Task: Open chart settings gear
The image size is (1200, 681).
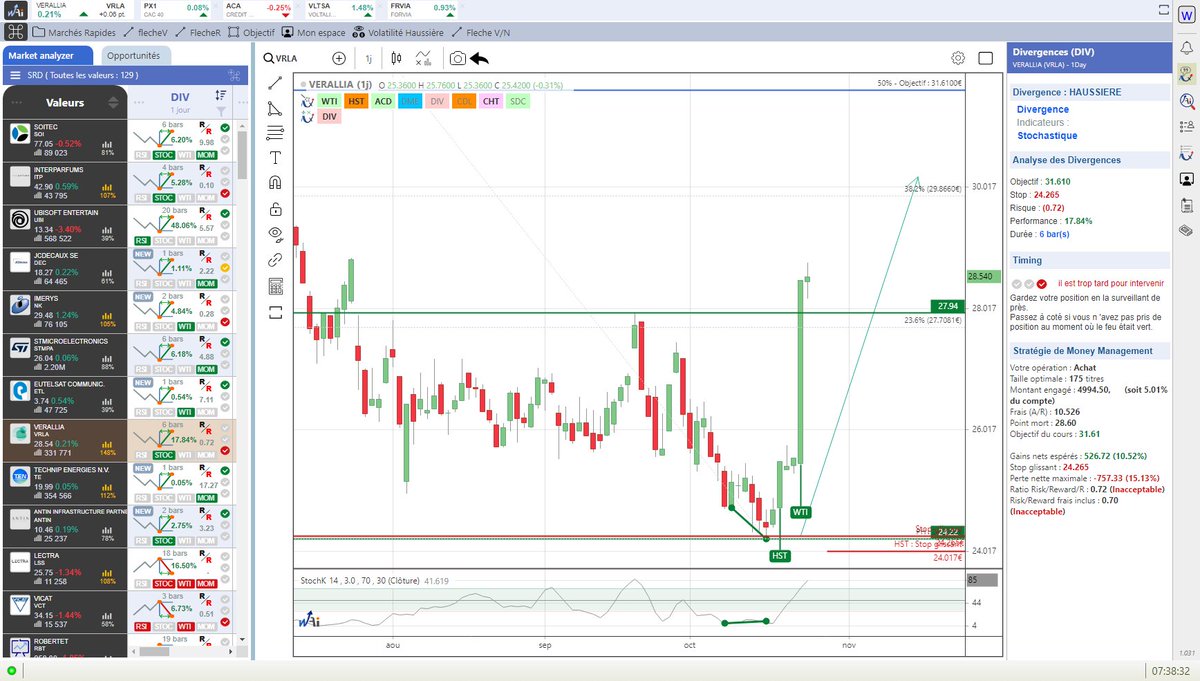Action: click(958, 59)
